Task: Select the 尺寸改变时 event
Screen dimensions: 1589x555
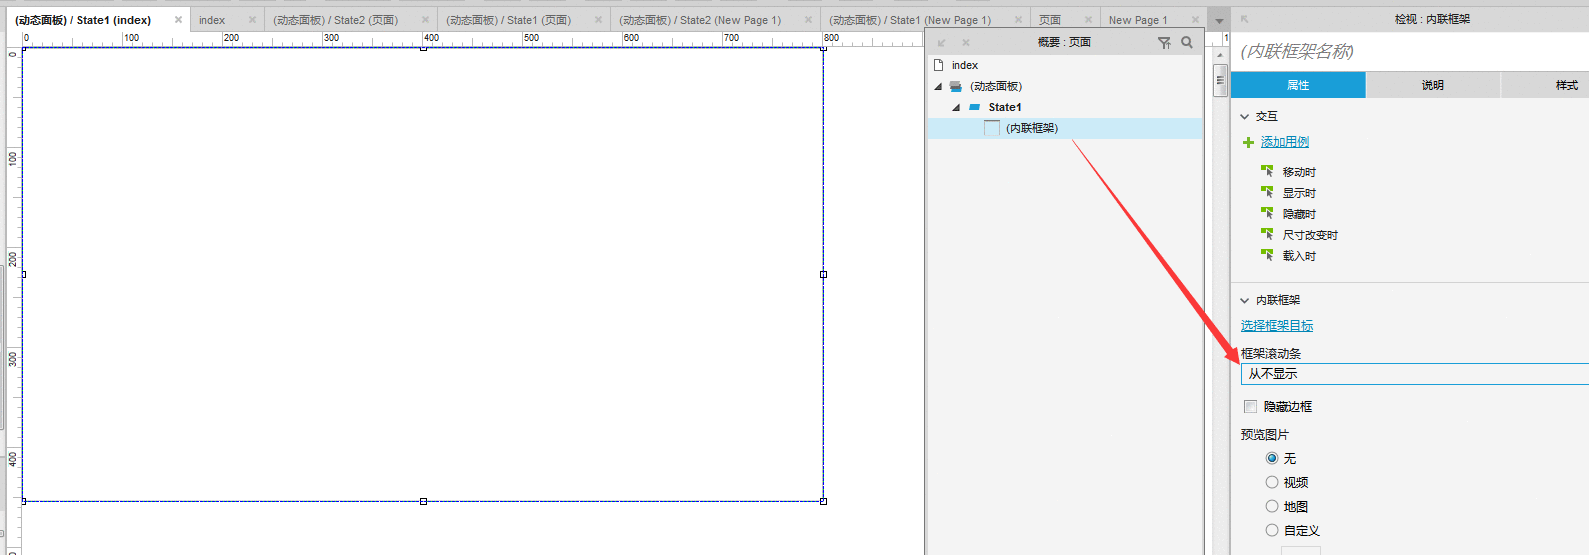Action: tap(1310, 235)
